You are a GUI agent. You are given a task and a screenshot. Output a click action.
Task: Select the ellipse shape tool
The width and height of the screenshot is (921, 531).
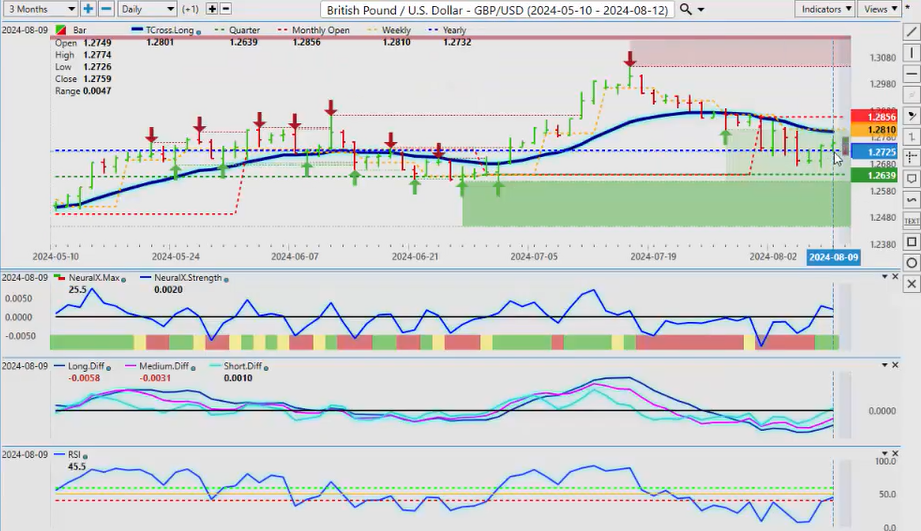point(910,262)
